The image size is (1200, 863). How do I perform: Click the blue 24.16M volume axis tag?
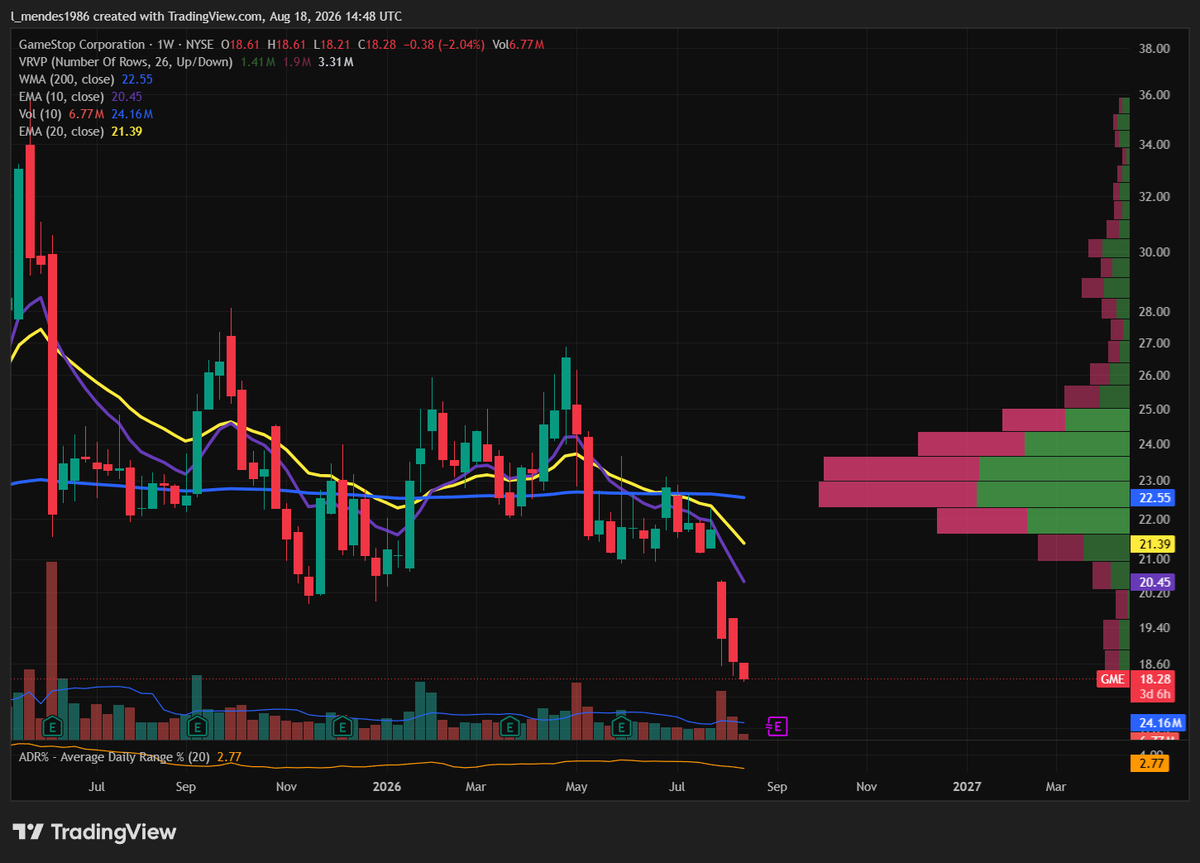coord(1158,723)
